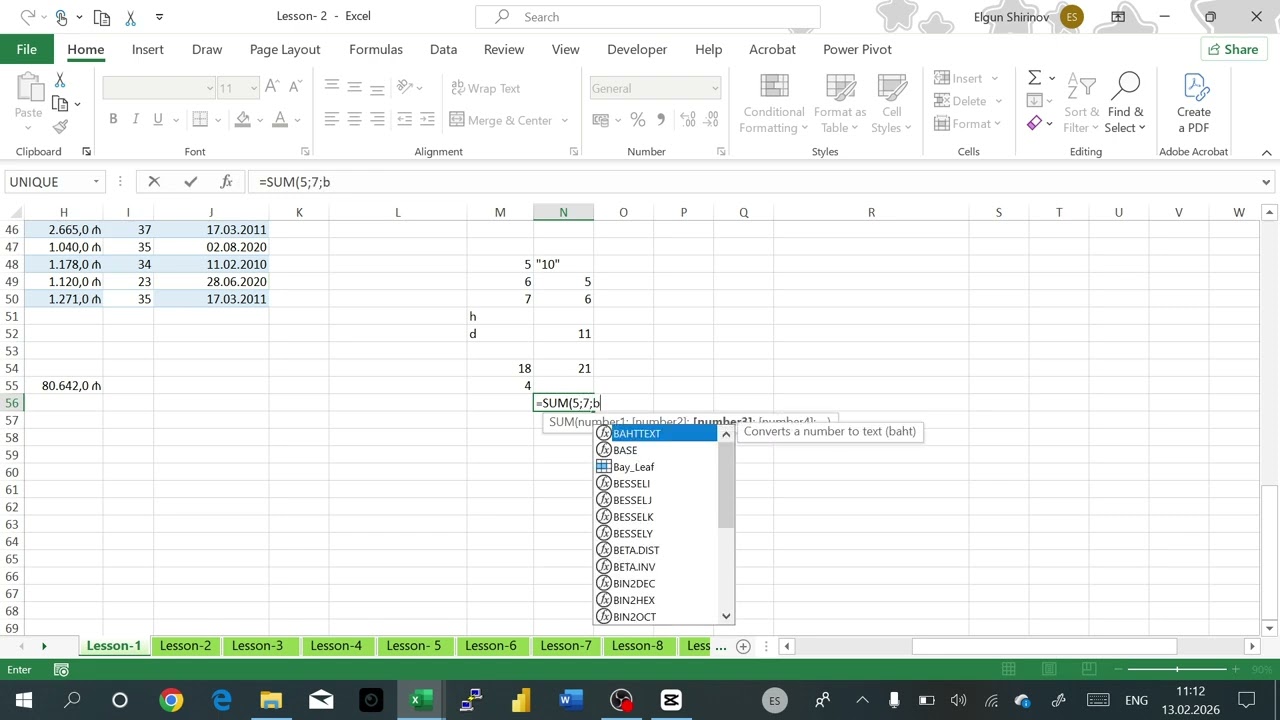Screen dimensions: 1280x720
Task: Expand the Format cells dropdown
Action: tap(998, 124)
